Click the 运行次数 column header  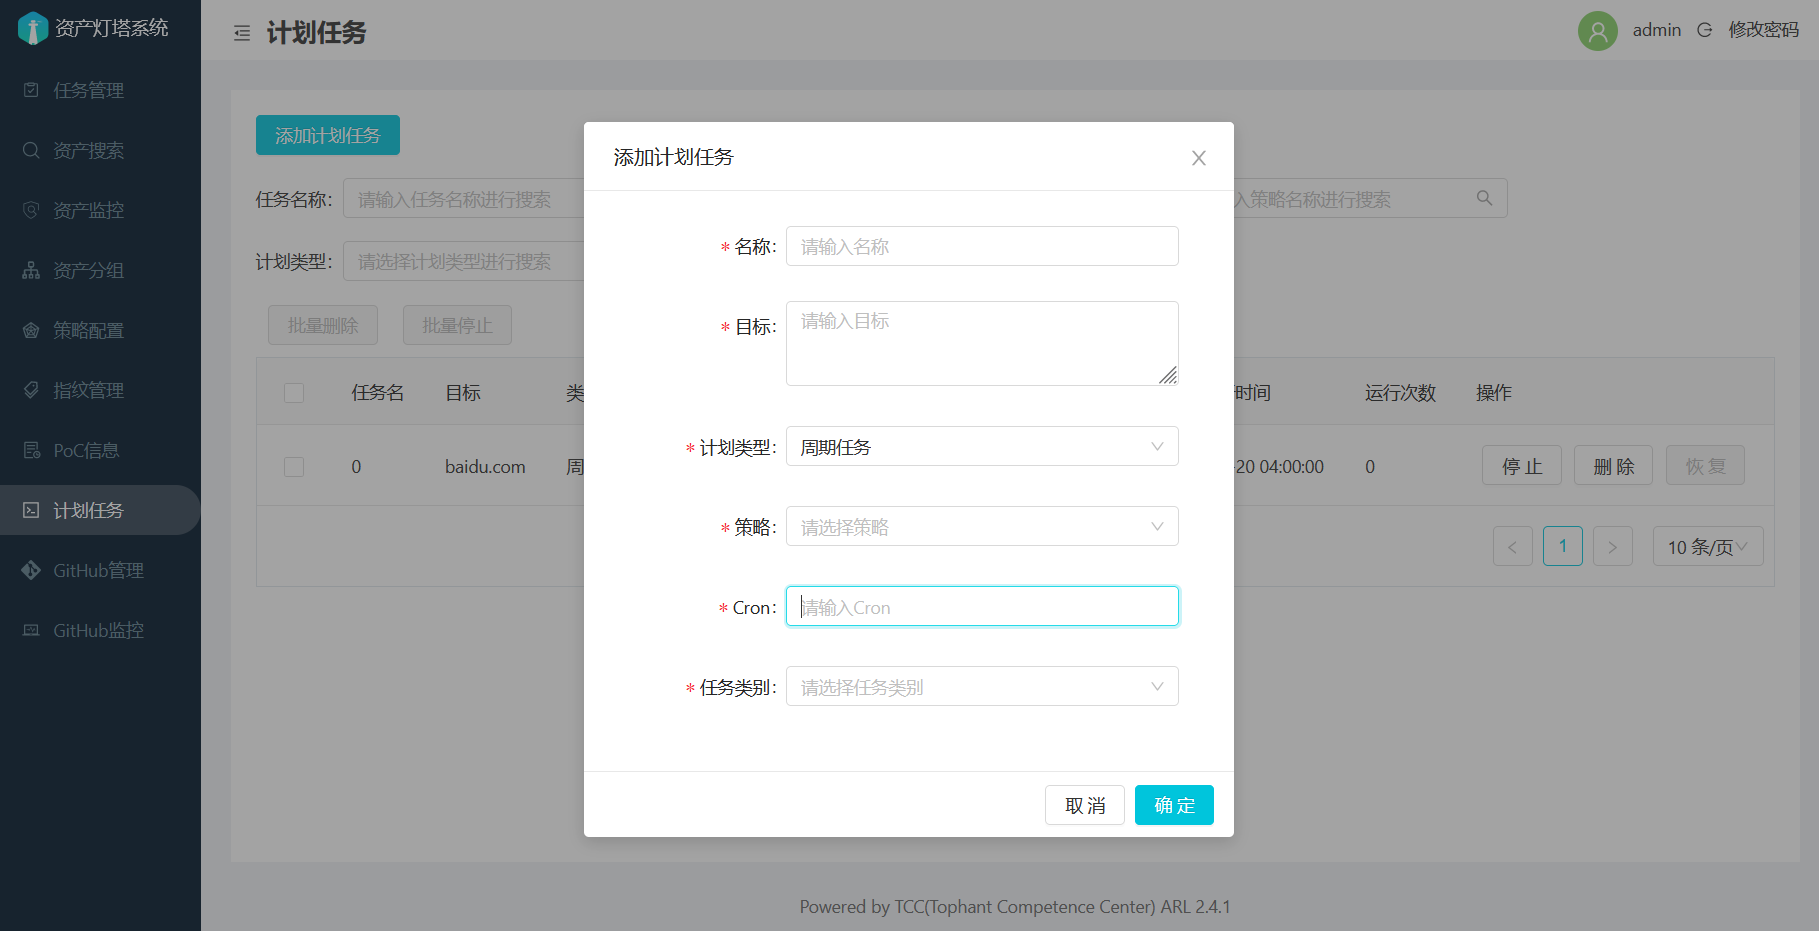point(1400,393)
